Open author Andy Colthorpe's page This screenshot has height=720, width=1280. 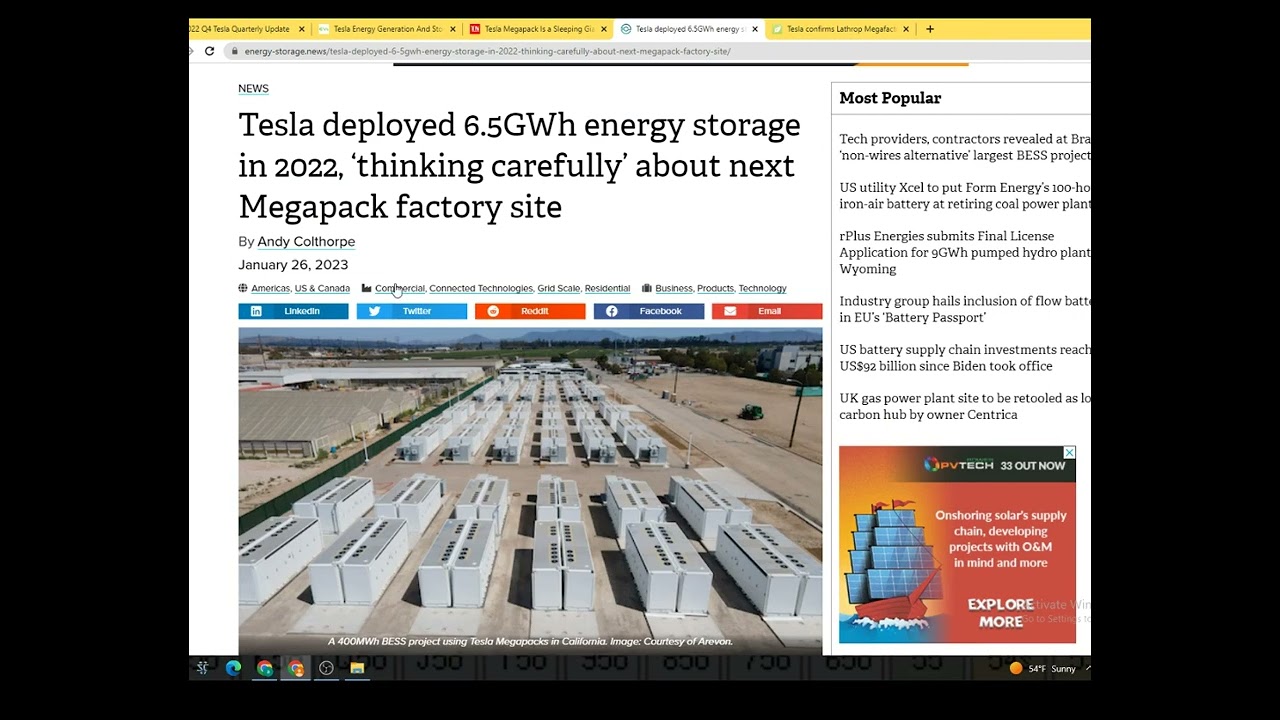[306, 242]
